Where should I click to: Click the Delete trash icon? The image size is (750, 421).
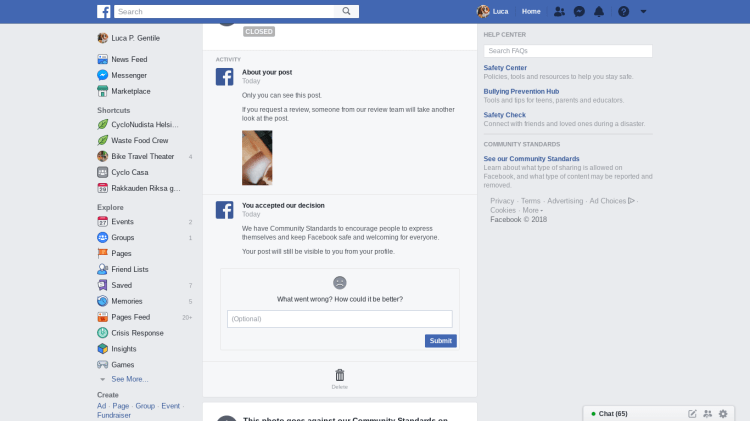pos(340,375)
